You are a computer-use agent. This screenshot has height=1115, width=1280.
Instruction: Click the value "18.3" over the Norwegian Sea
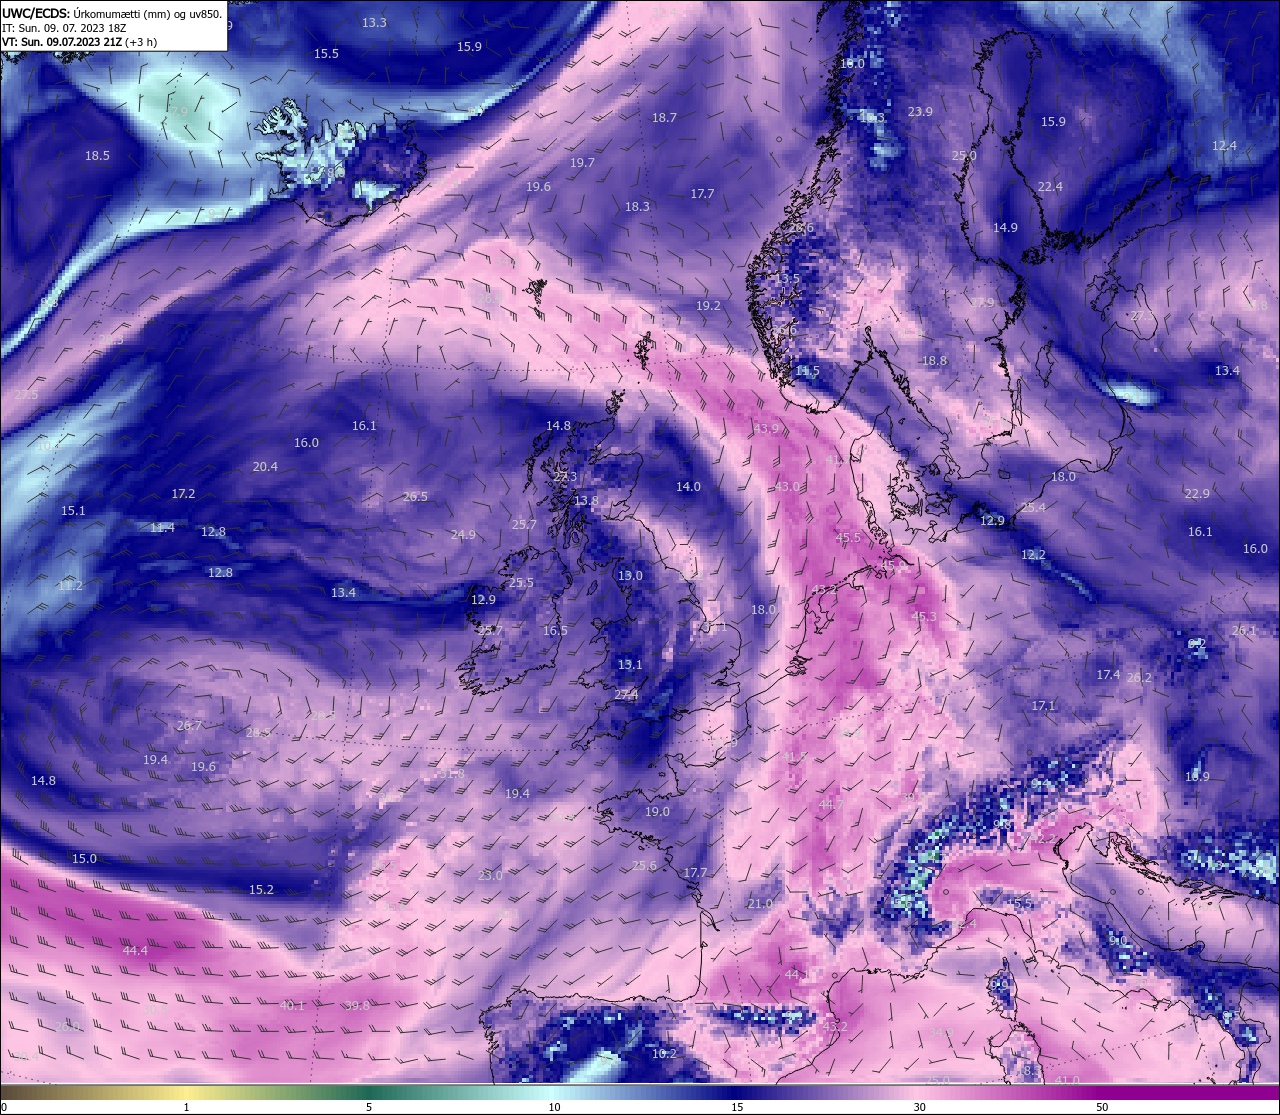[x=637, y=206]
